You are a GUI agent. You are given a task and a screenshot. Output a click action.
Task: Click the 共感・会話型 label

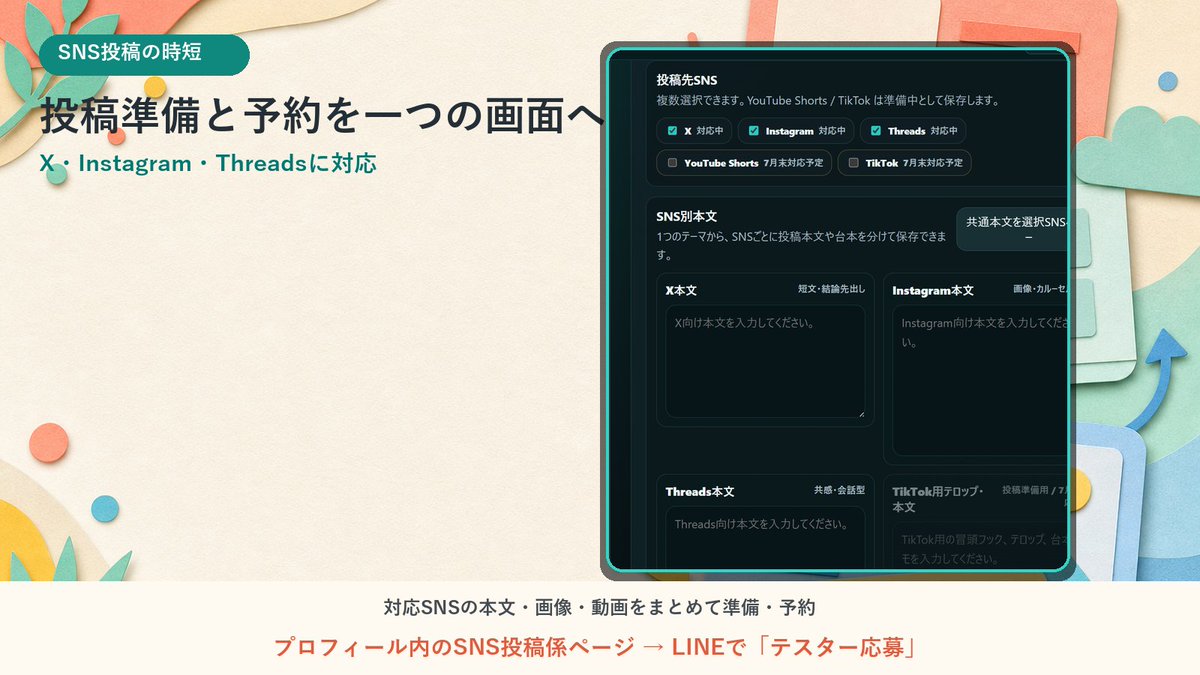click(x=840, y=490)
